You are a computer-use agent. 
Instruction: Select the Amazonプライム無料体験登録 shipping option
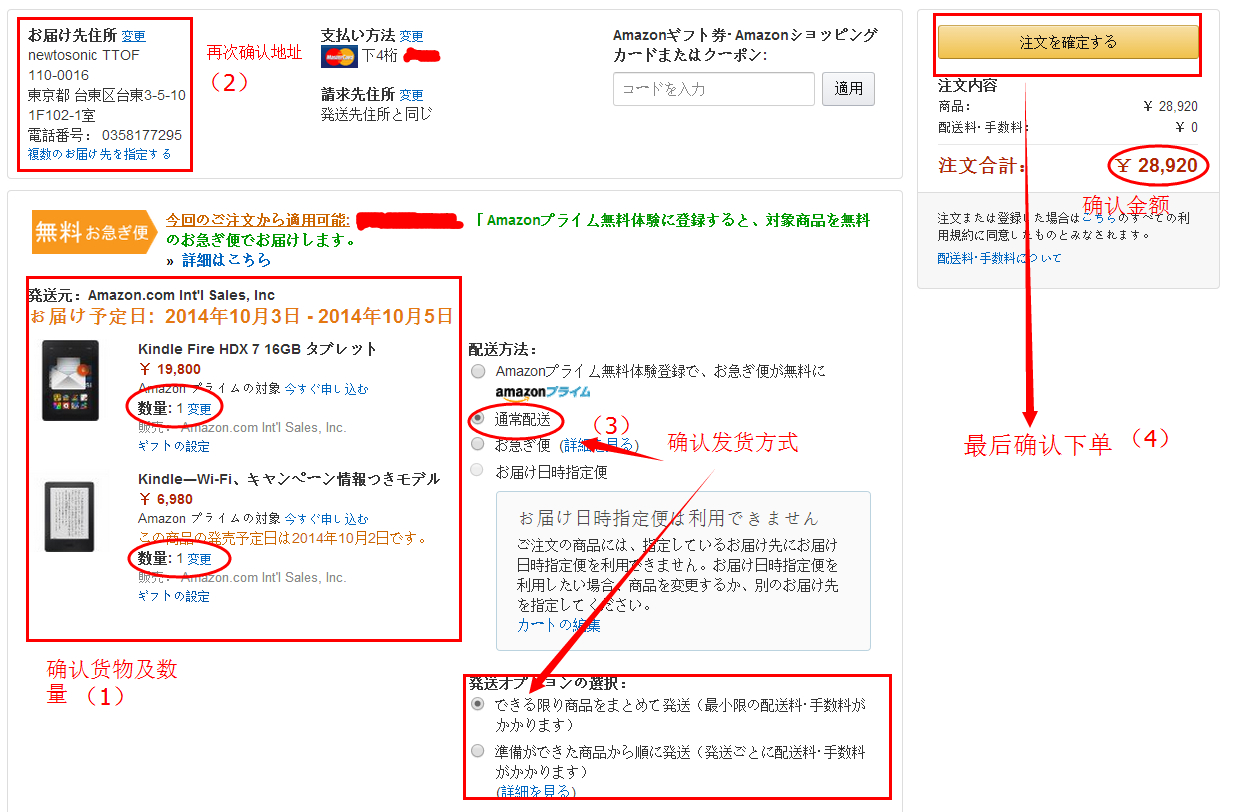(x=478, y=371)
